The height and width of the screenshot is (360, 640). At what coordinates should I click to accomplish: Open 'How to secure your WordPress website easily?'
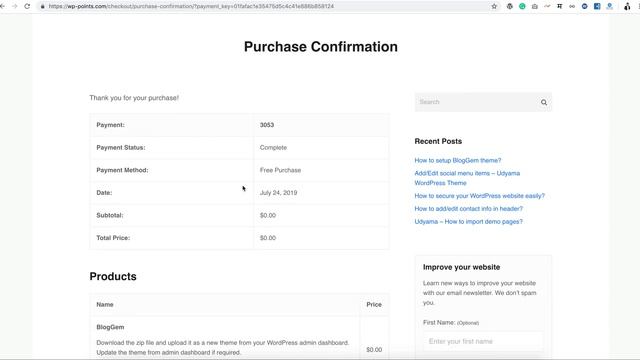pyautogui.click(x=480, y=196)
